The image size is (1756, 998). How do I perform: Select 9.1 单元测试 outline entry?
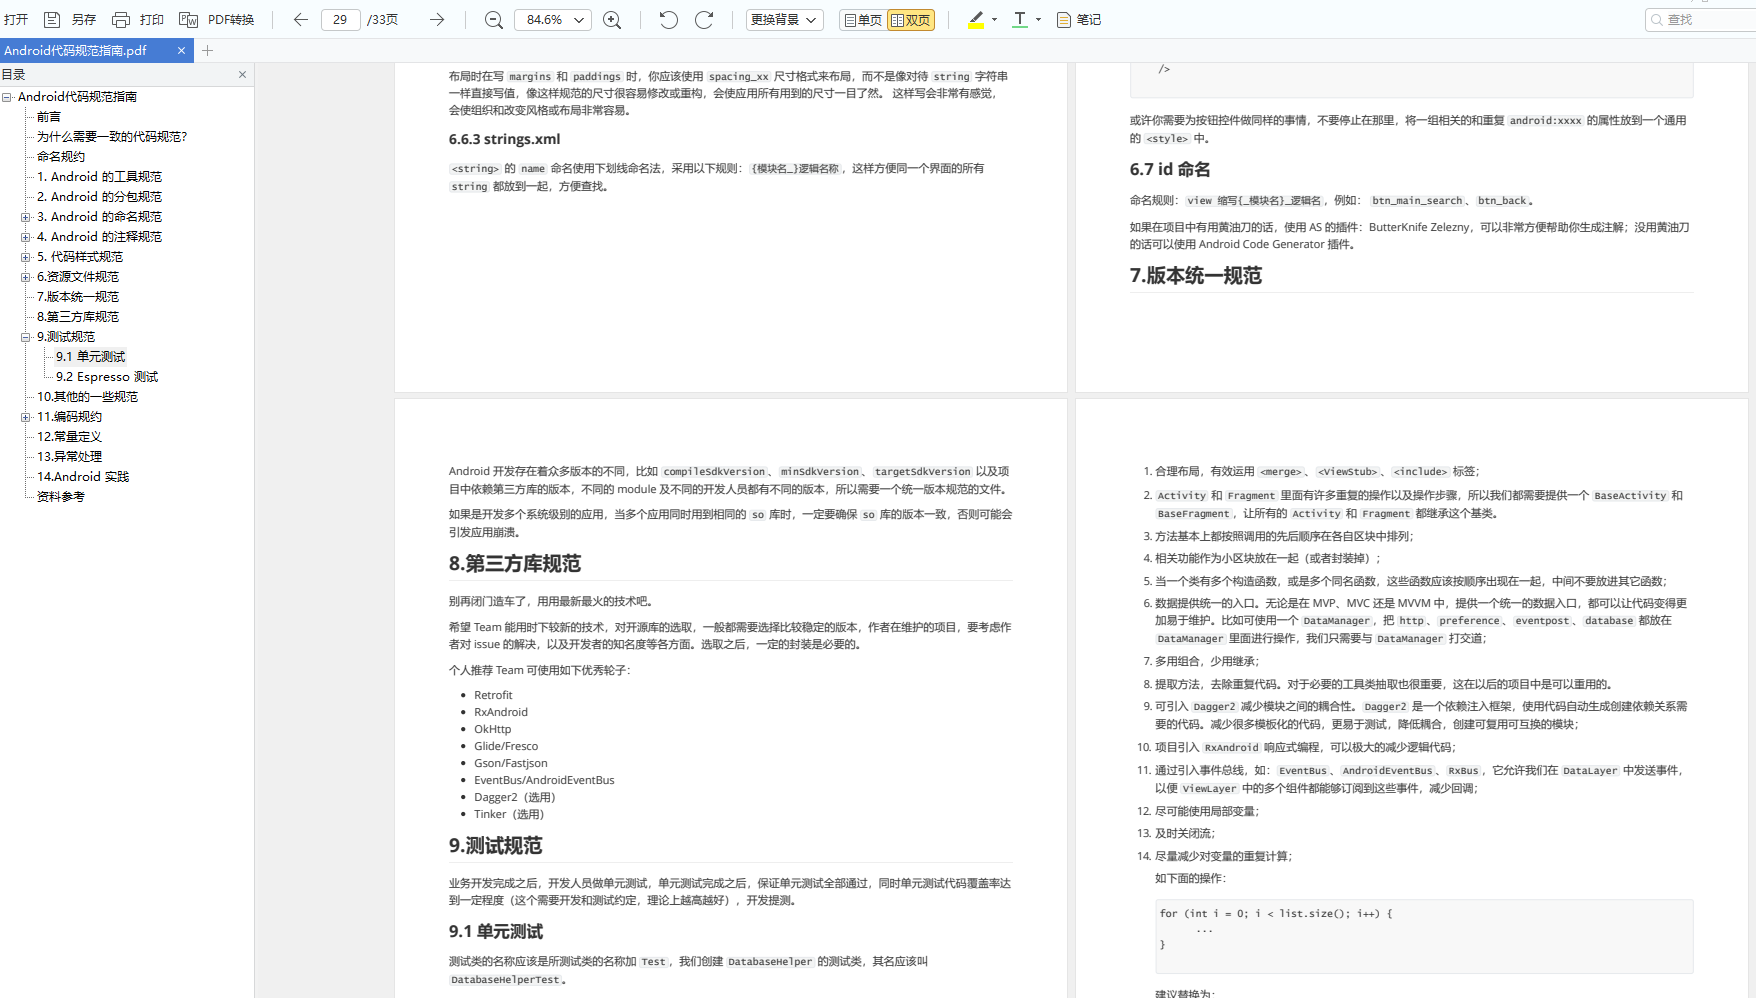coord(91,357)
